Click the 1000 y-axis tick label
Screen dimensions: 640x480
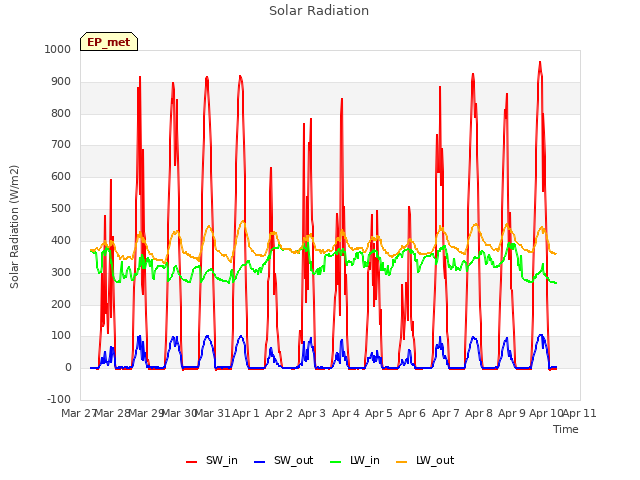(x=58, y=49)
